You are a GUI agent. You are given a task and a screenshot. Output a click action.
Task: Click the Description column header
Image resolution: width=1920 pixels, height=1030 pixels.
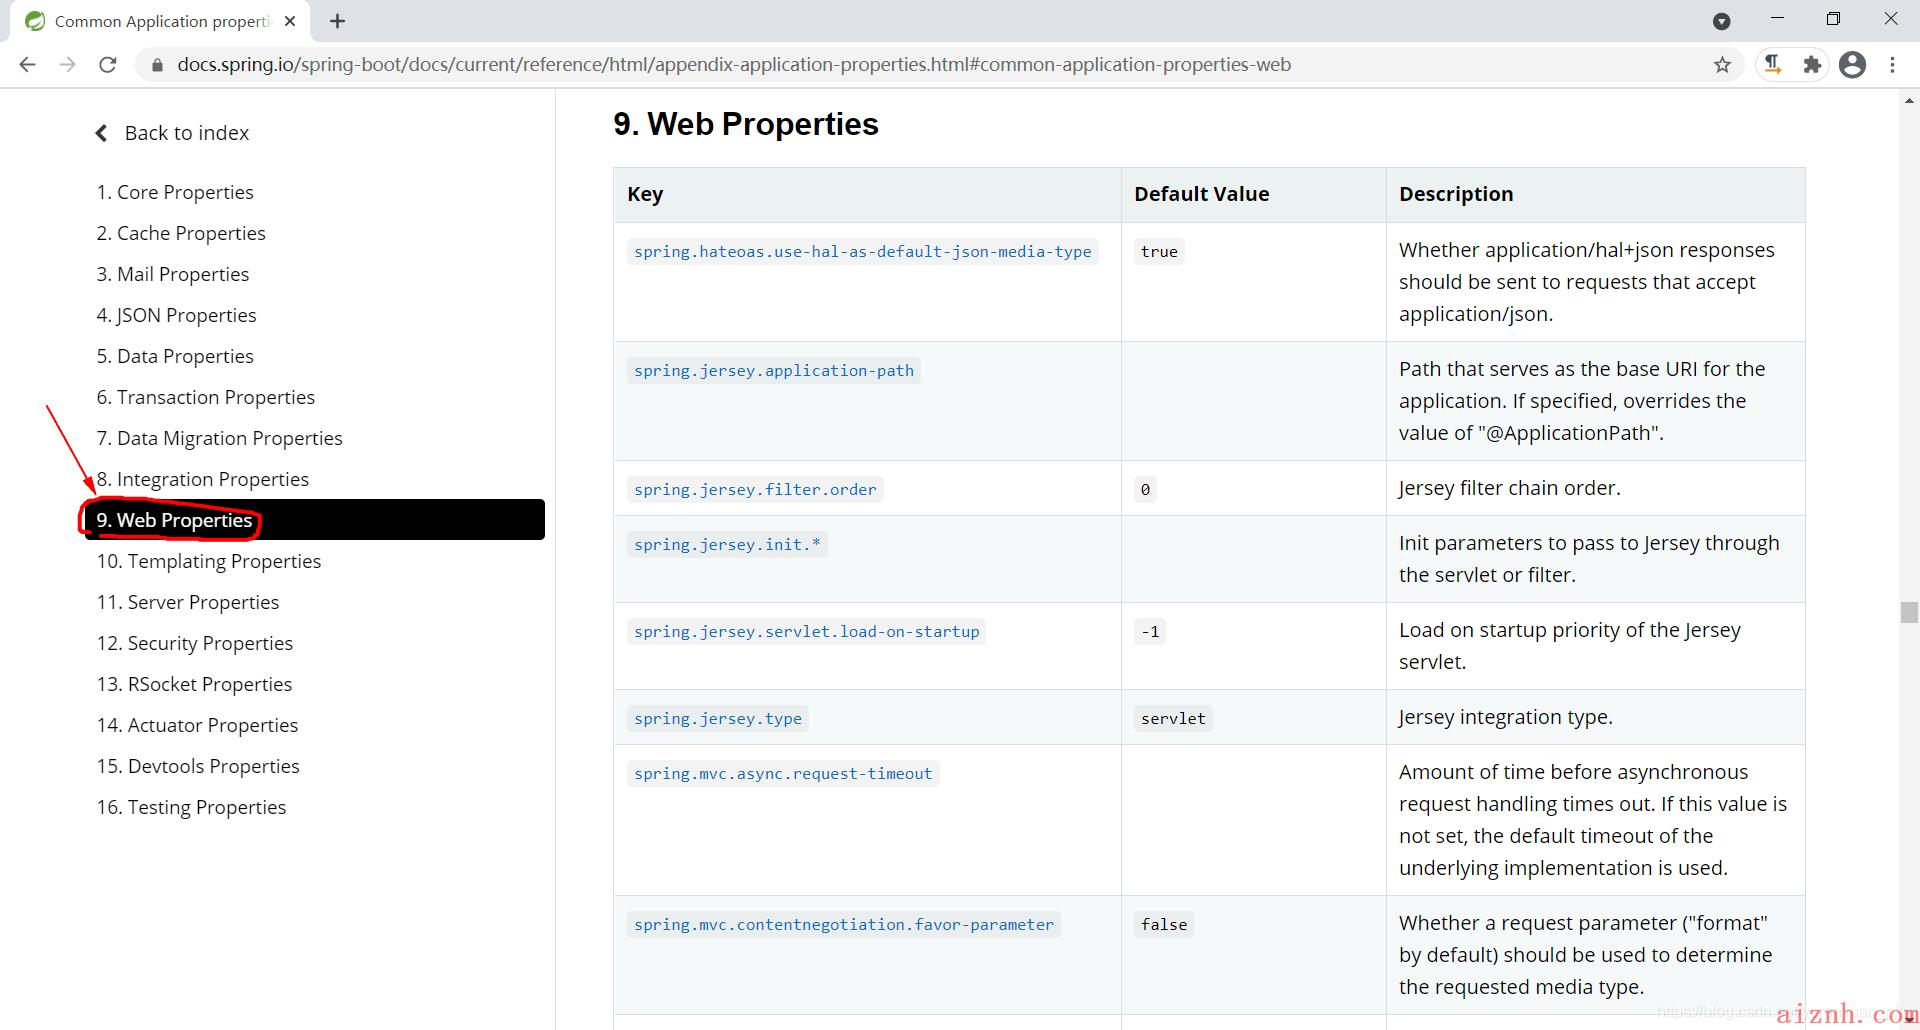pyautogui.click(x=1456, y=194)
